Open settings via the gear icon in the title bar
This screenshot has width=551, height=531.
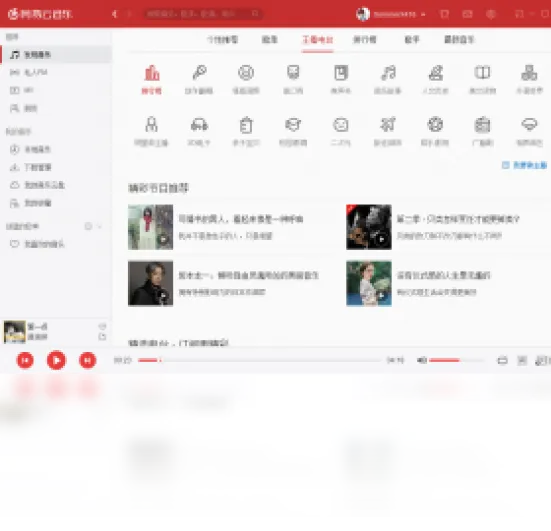491,14
